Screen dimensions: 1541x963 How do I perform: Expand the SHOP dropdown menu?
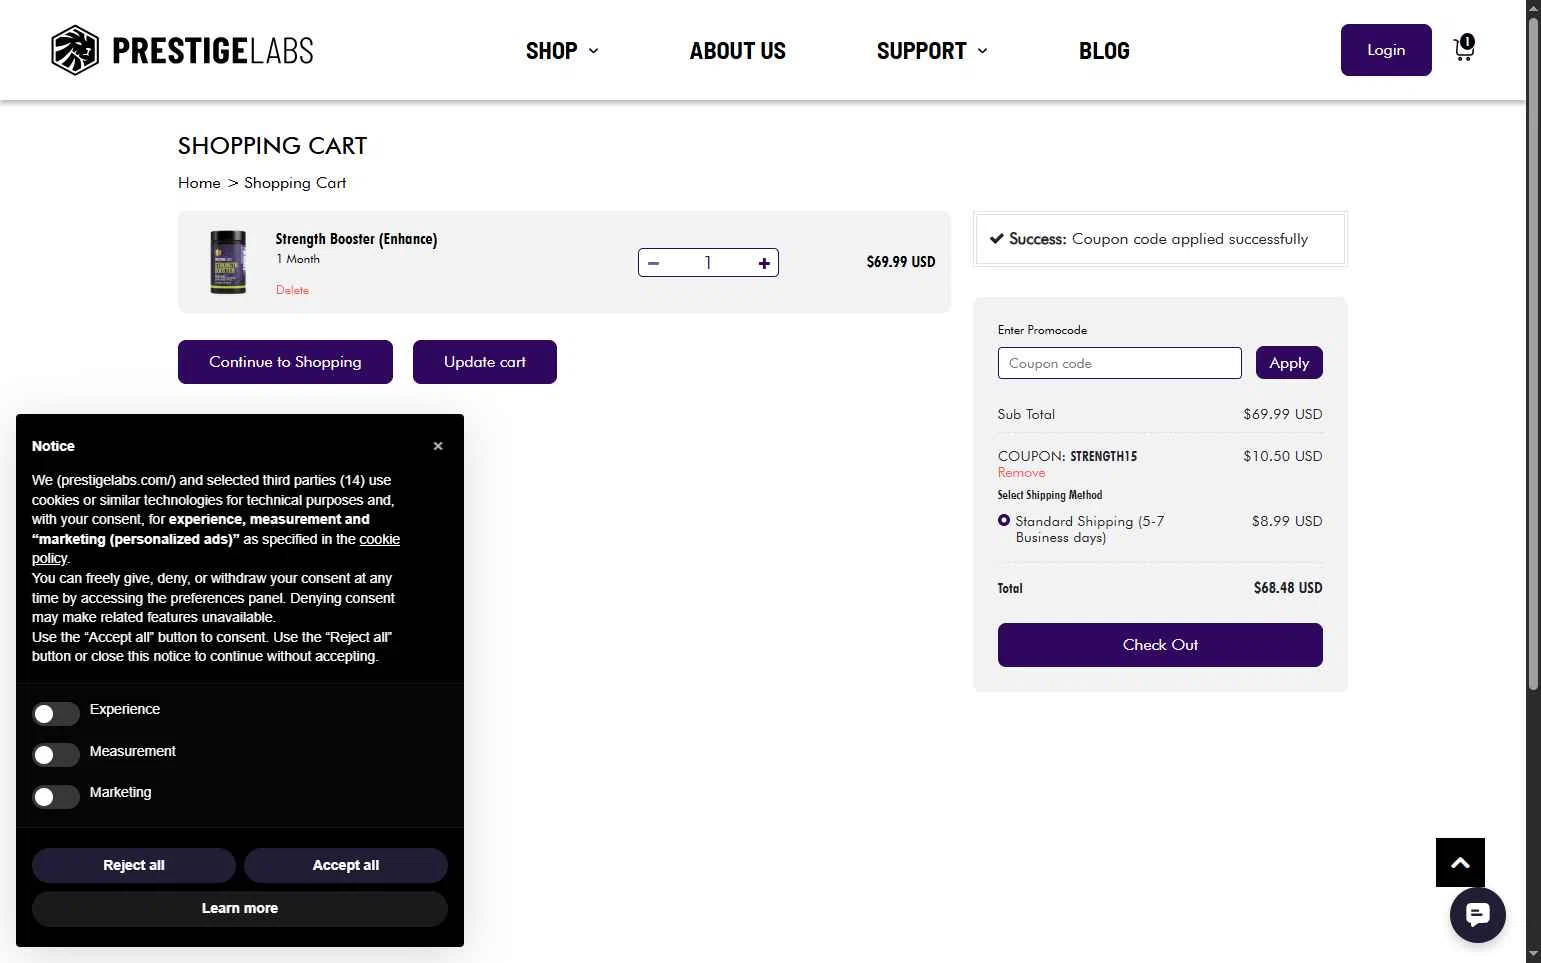tap(562, 51)
